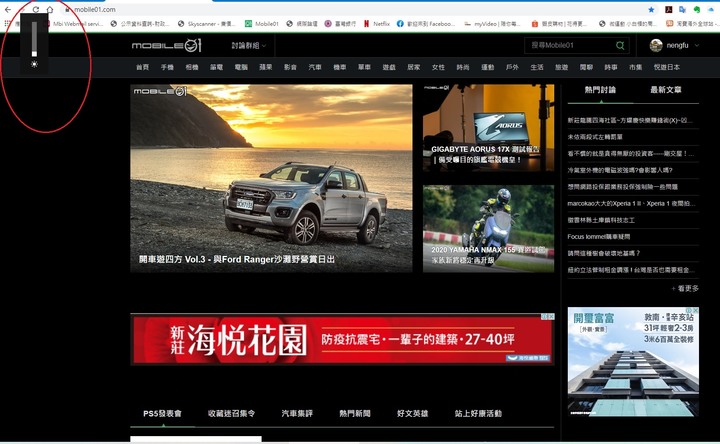Open Mbi Webmail bookmark
Viewport: 720px width, 444px height.
point(73,23)
